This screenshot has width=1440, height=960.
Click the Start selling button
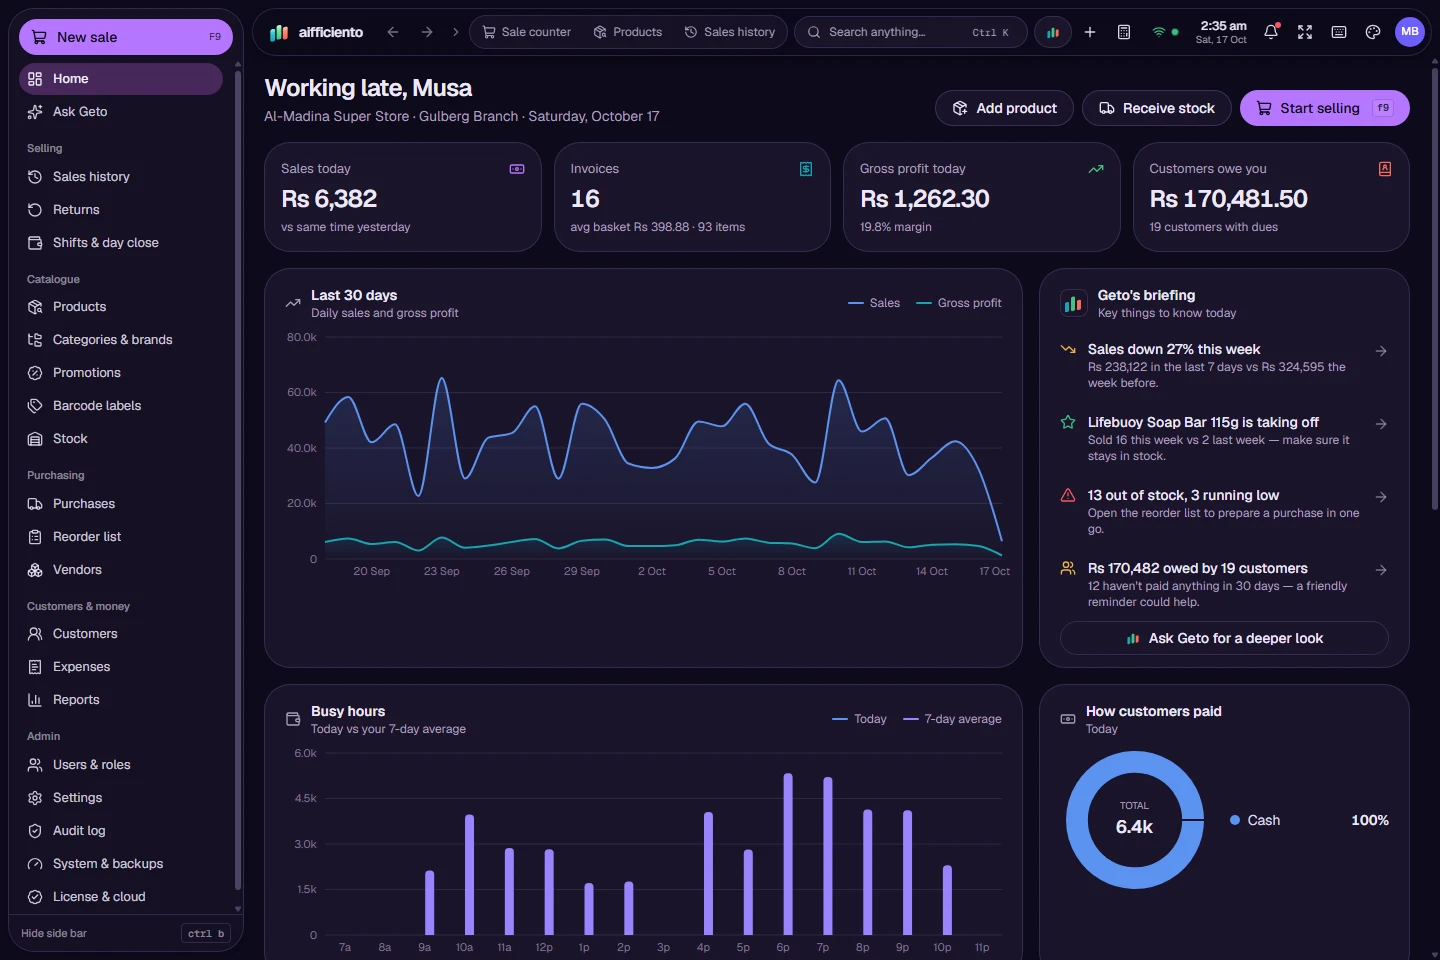(x=1325, y=108)
